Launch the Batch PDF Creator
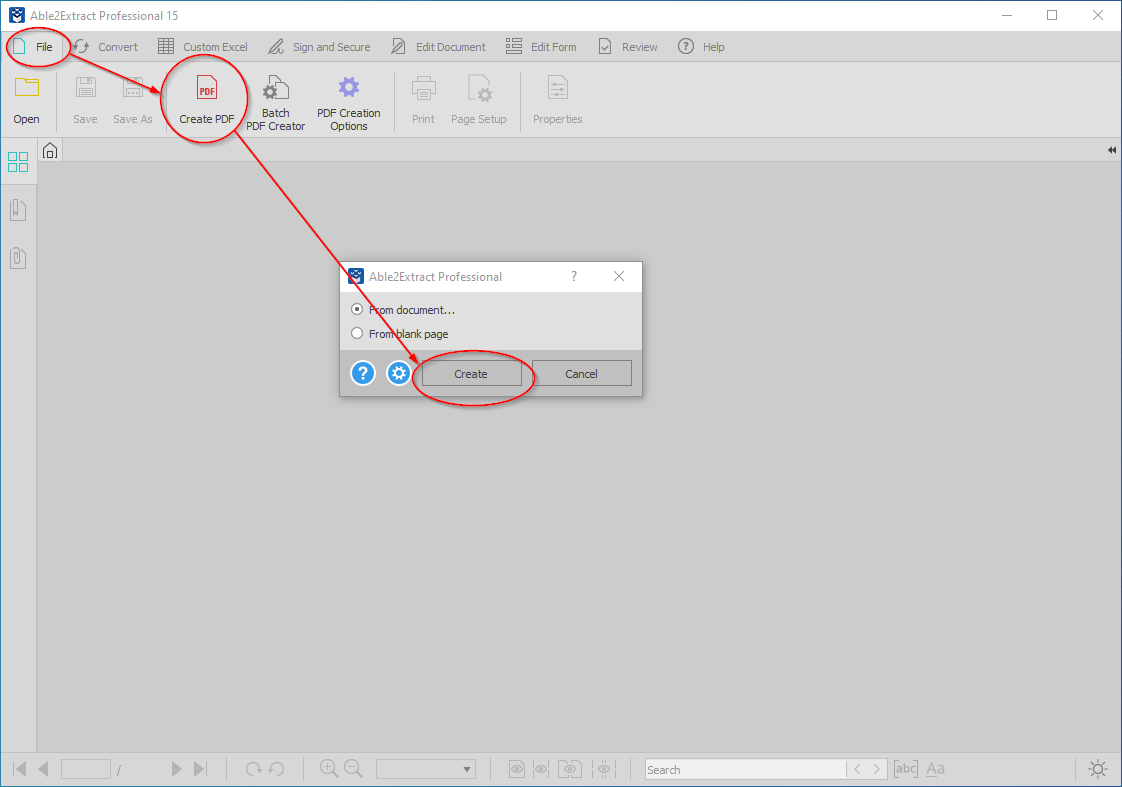This screenshot has width=1122, height=787. (x=275, y=103)
